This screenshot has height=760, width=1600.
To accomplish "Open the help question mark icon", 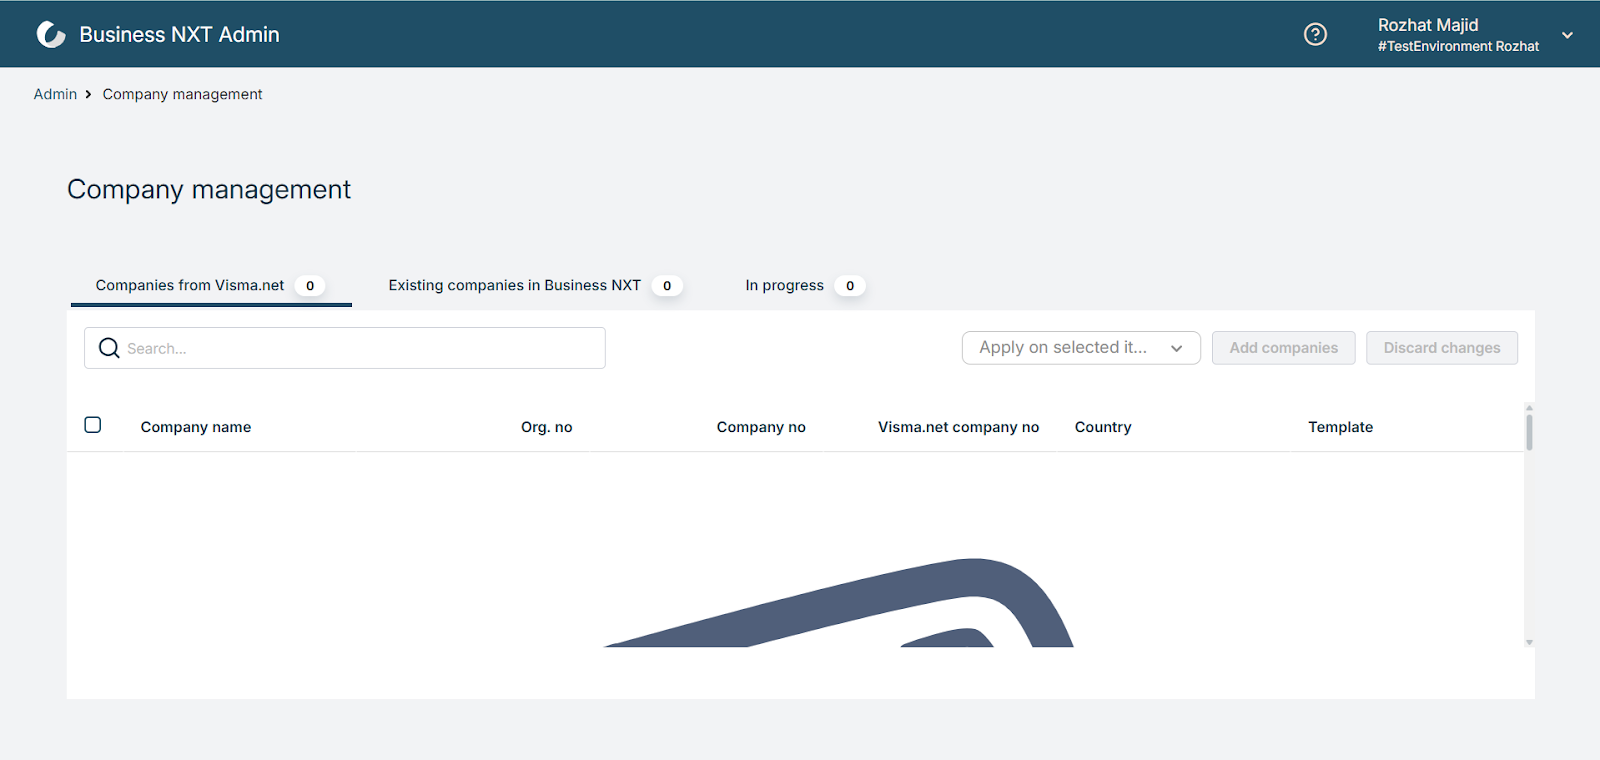I will (x=1316, y=35).
